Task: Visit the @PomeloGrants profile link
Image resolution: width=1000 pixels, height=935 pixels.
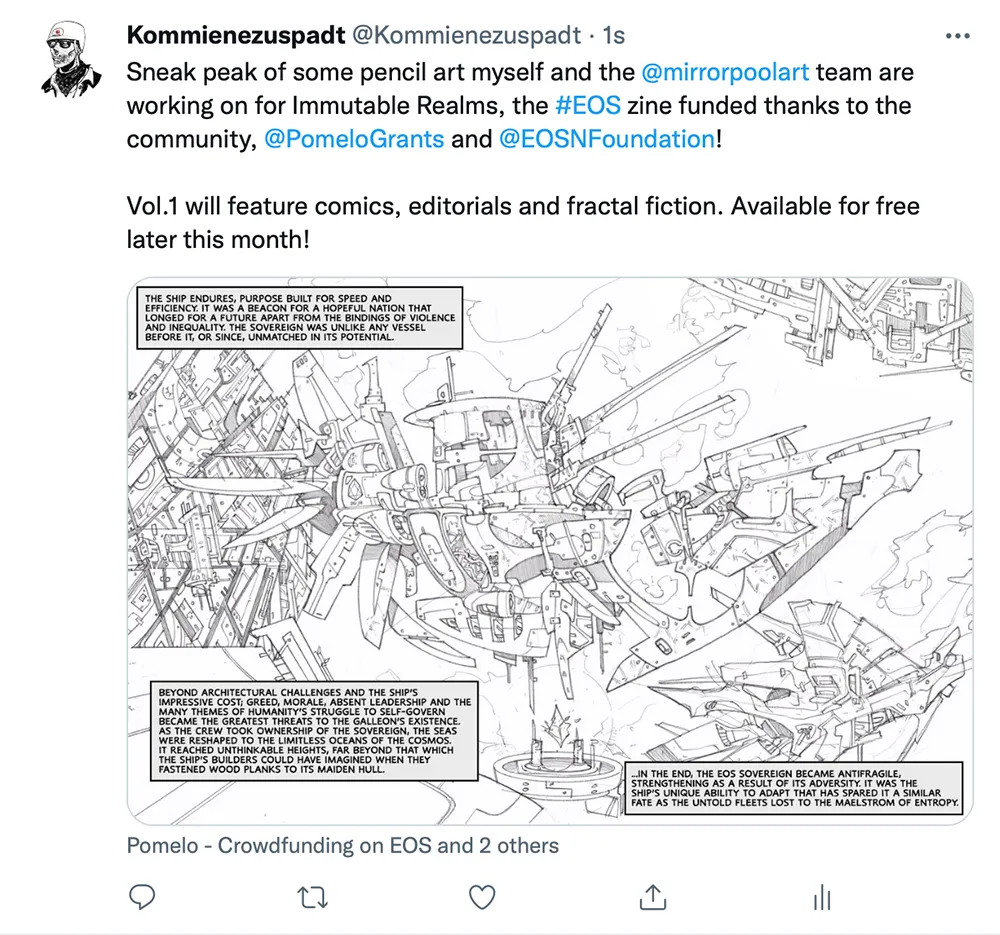Action: (354, 138)
